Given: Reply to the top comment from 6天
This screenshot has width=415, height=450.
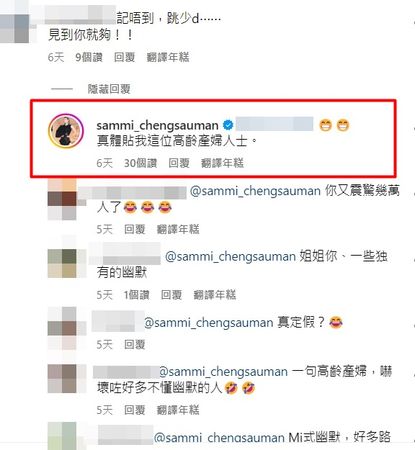Looking at the screenshot, I should click(x=124, y=57).
